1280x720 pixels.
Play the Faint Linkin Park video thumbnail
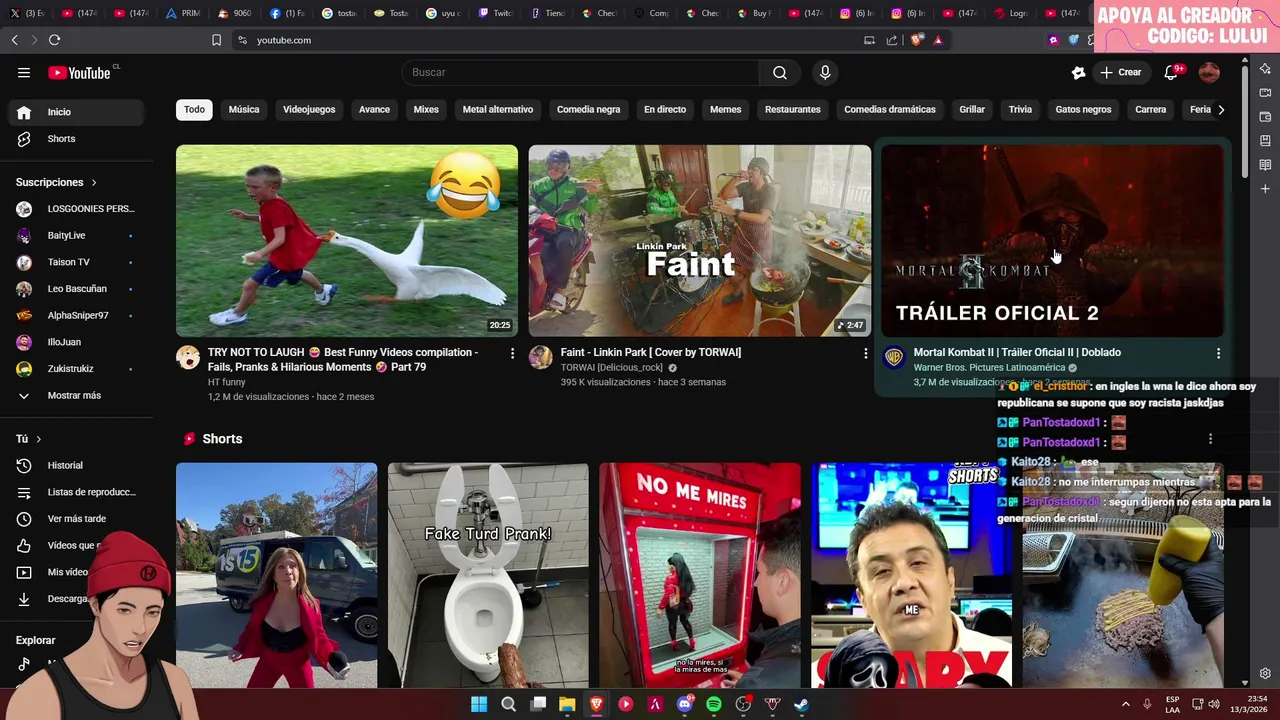pos(700,241)
